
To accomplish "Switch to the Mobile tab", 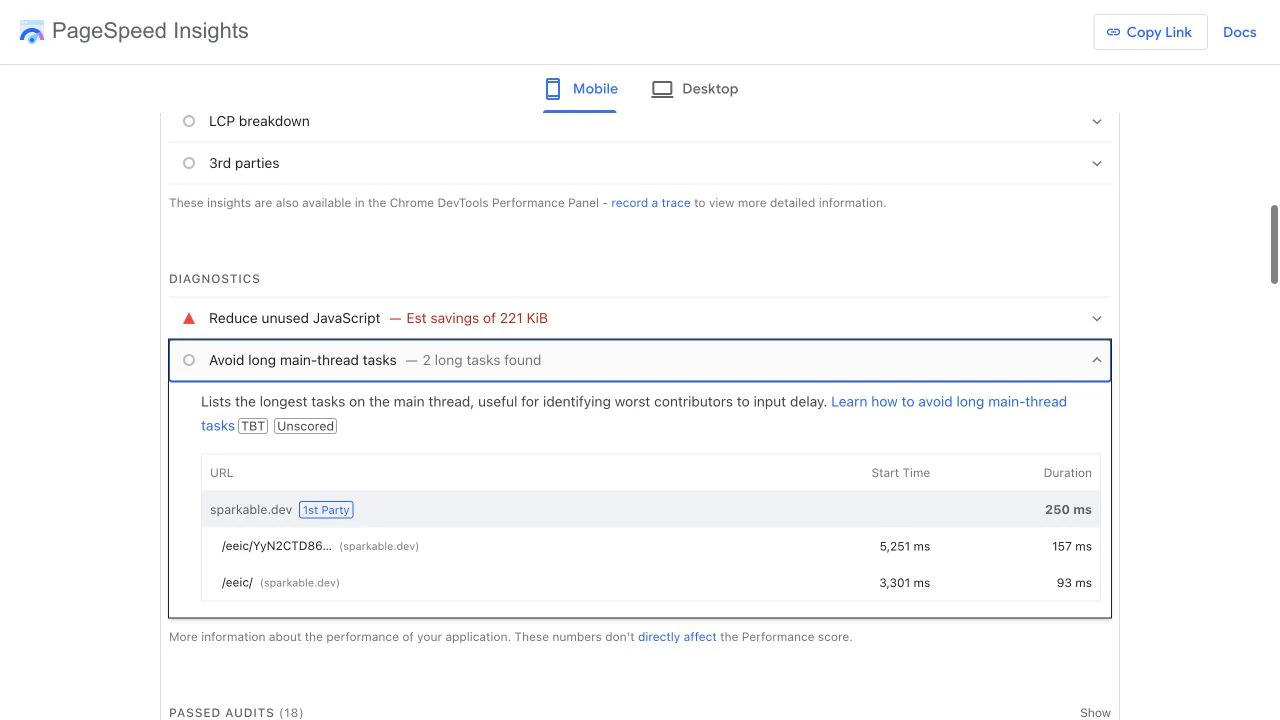I will coord(580,89).
